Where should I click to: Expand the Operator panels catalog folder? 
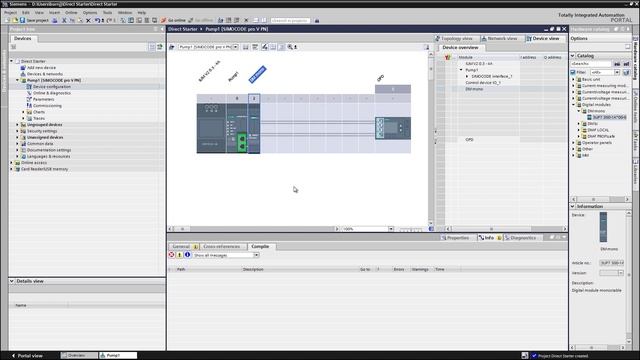[x=573, y=142]
